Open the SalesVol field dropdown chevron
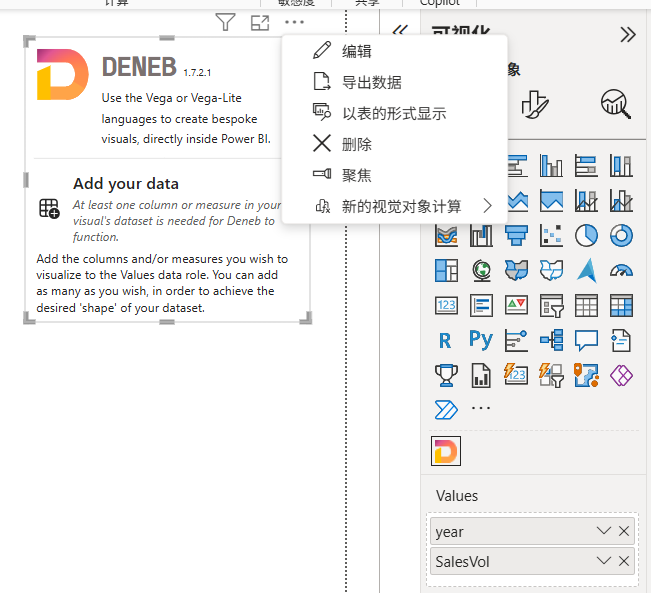The width and height of the screenshot is (651, 593). pos(604,561)
